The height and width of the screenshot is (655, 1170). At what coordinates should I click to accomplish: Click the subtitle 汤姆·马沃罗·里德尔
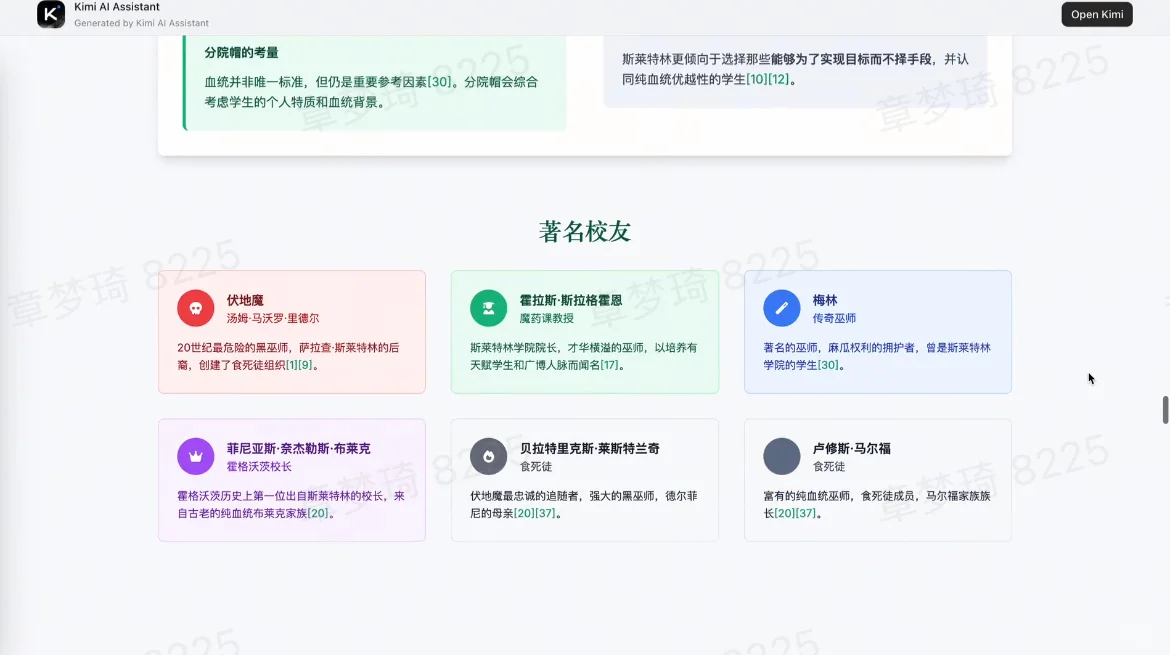pyautogui.click(x=272, y=319)
